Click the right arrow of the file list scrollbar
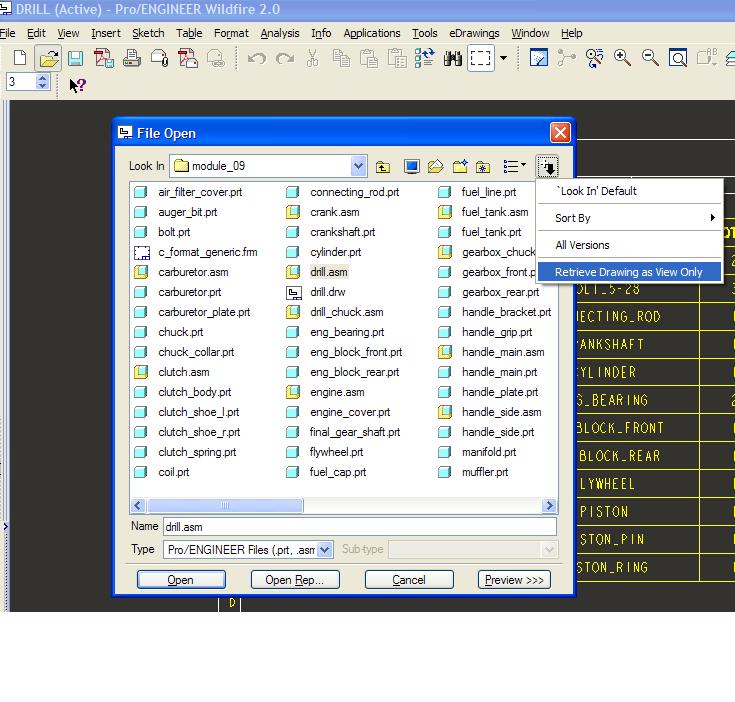This screenshot has width=735, height=702. [x=549, y=505]
